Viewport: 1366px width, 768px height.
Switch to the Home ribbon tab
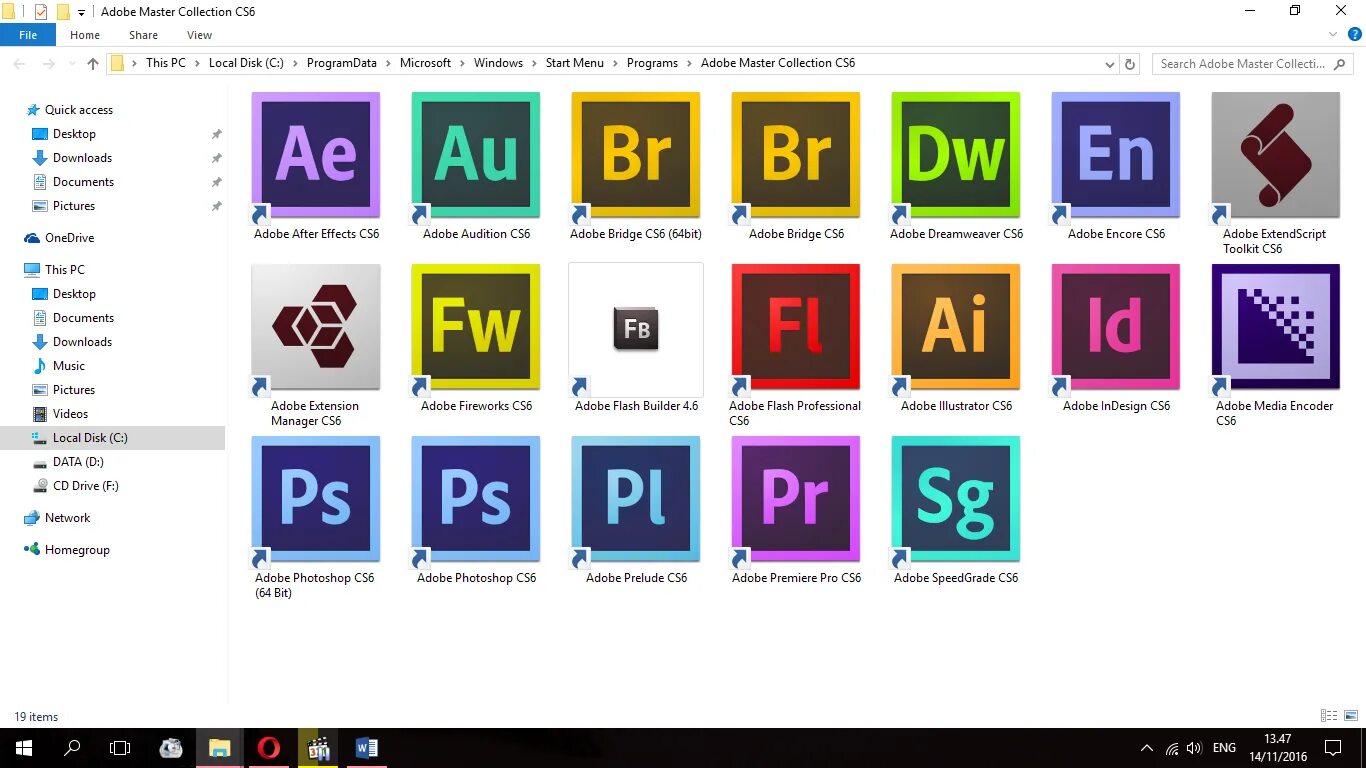point(85,35)
